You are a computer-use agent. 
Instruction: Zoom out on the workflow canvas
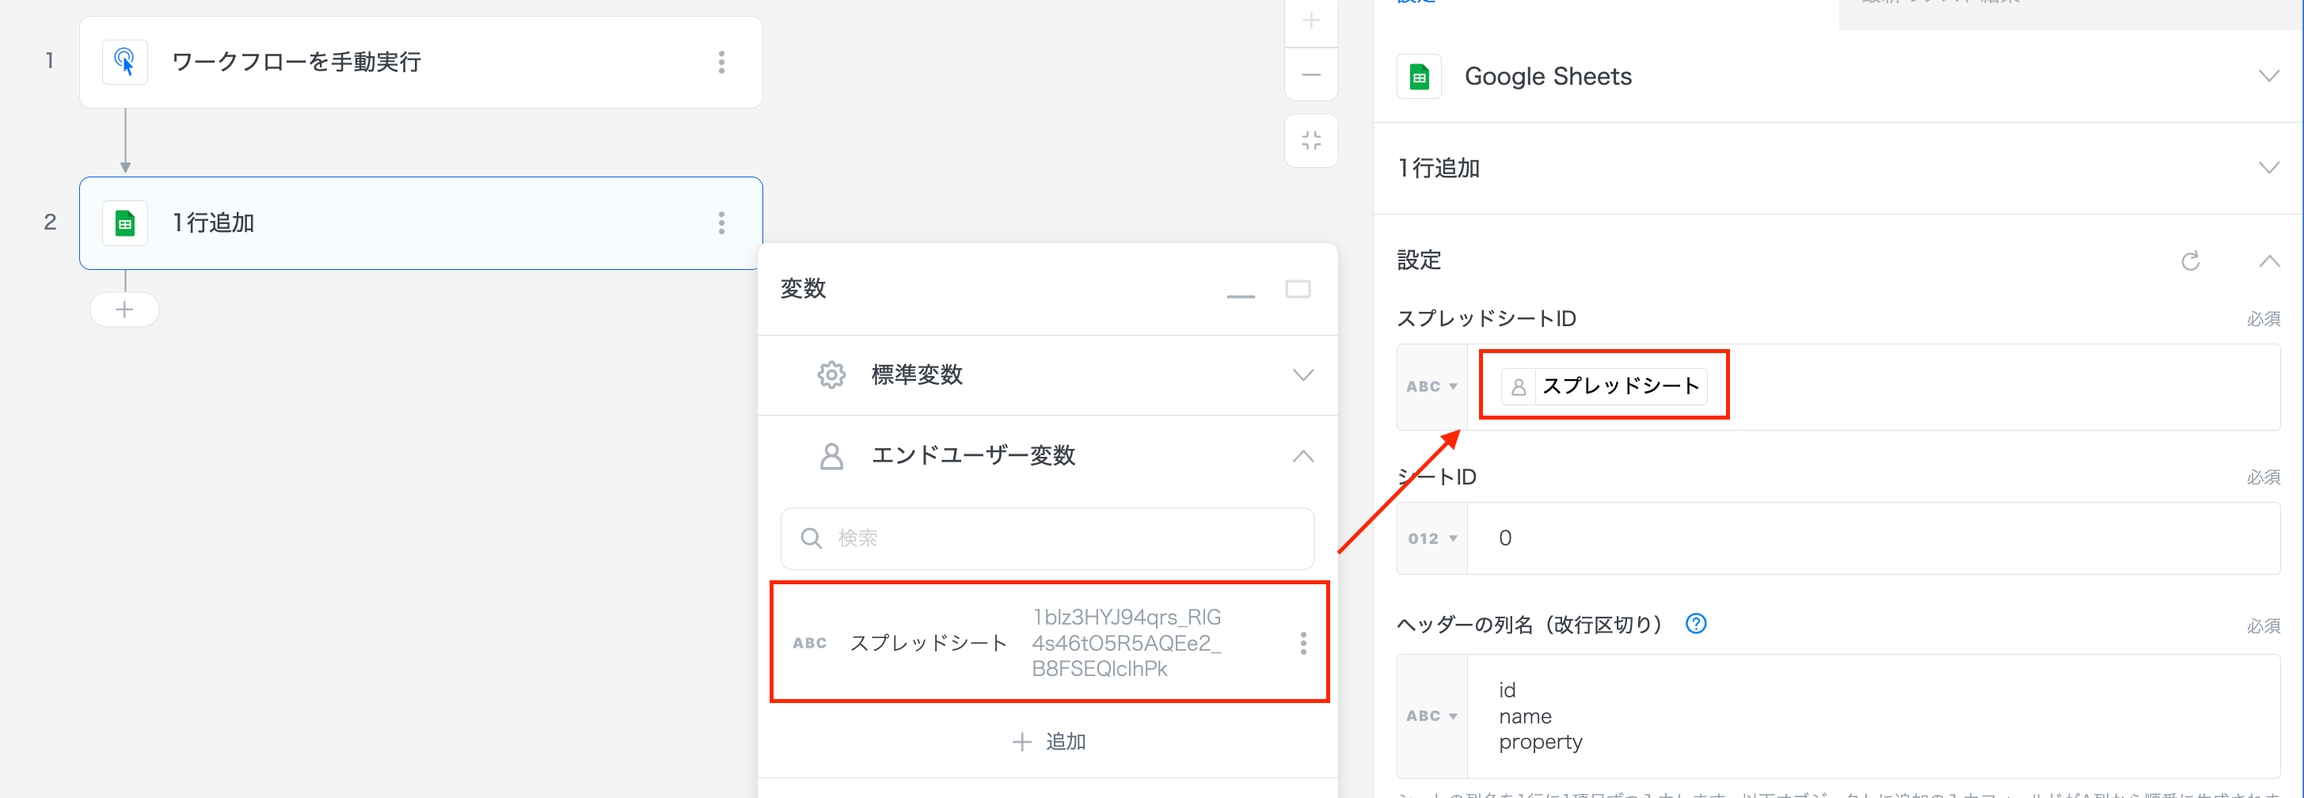click(1311, 75)
